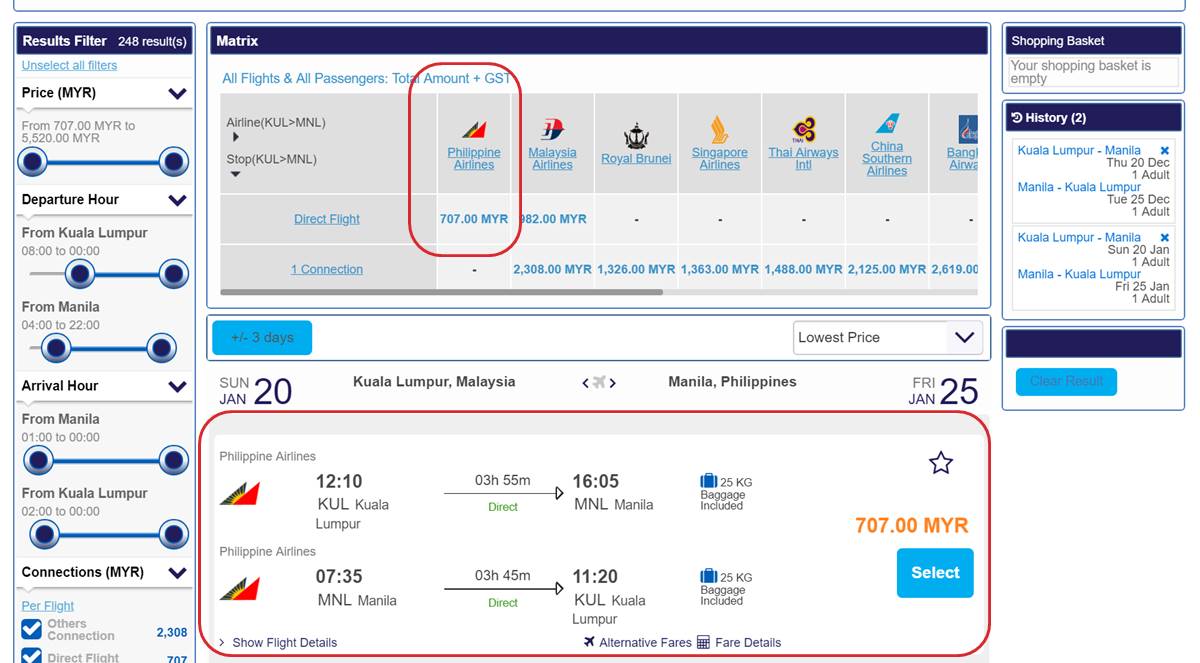Screen dimensions: 1200x663
Task: Click the Price maximum slider handle
Action: pos(174,161)
